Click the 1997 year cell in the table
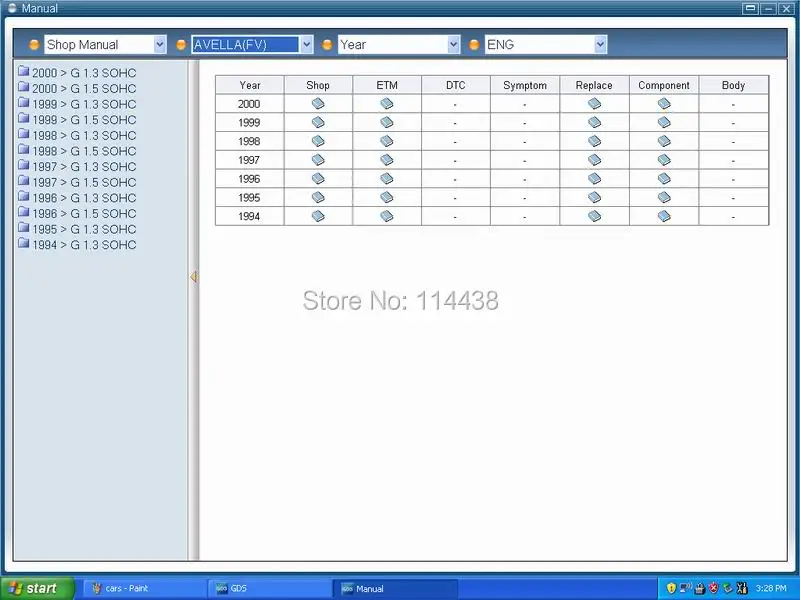800x600 pixels. point(249,160)
